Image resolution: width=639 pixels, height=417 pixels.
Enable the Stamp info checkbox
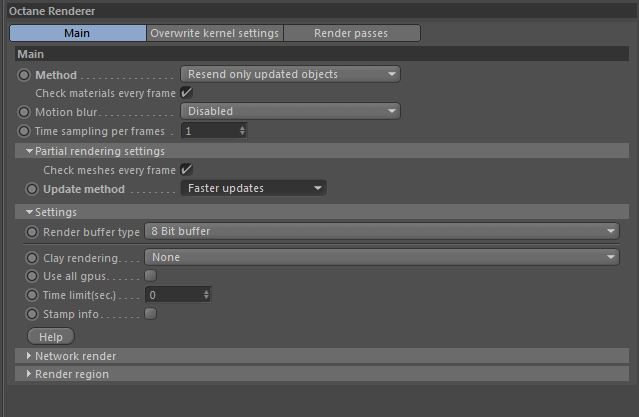pos(150,313)
